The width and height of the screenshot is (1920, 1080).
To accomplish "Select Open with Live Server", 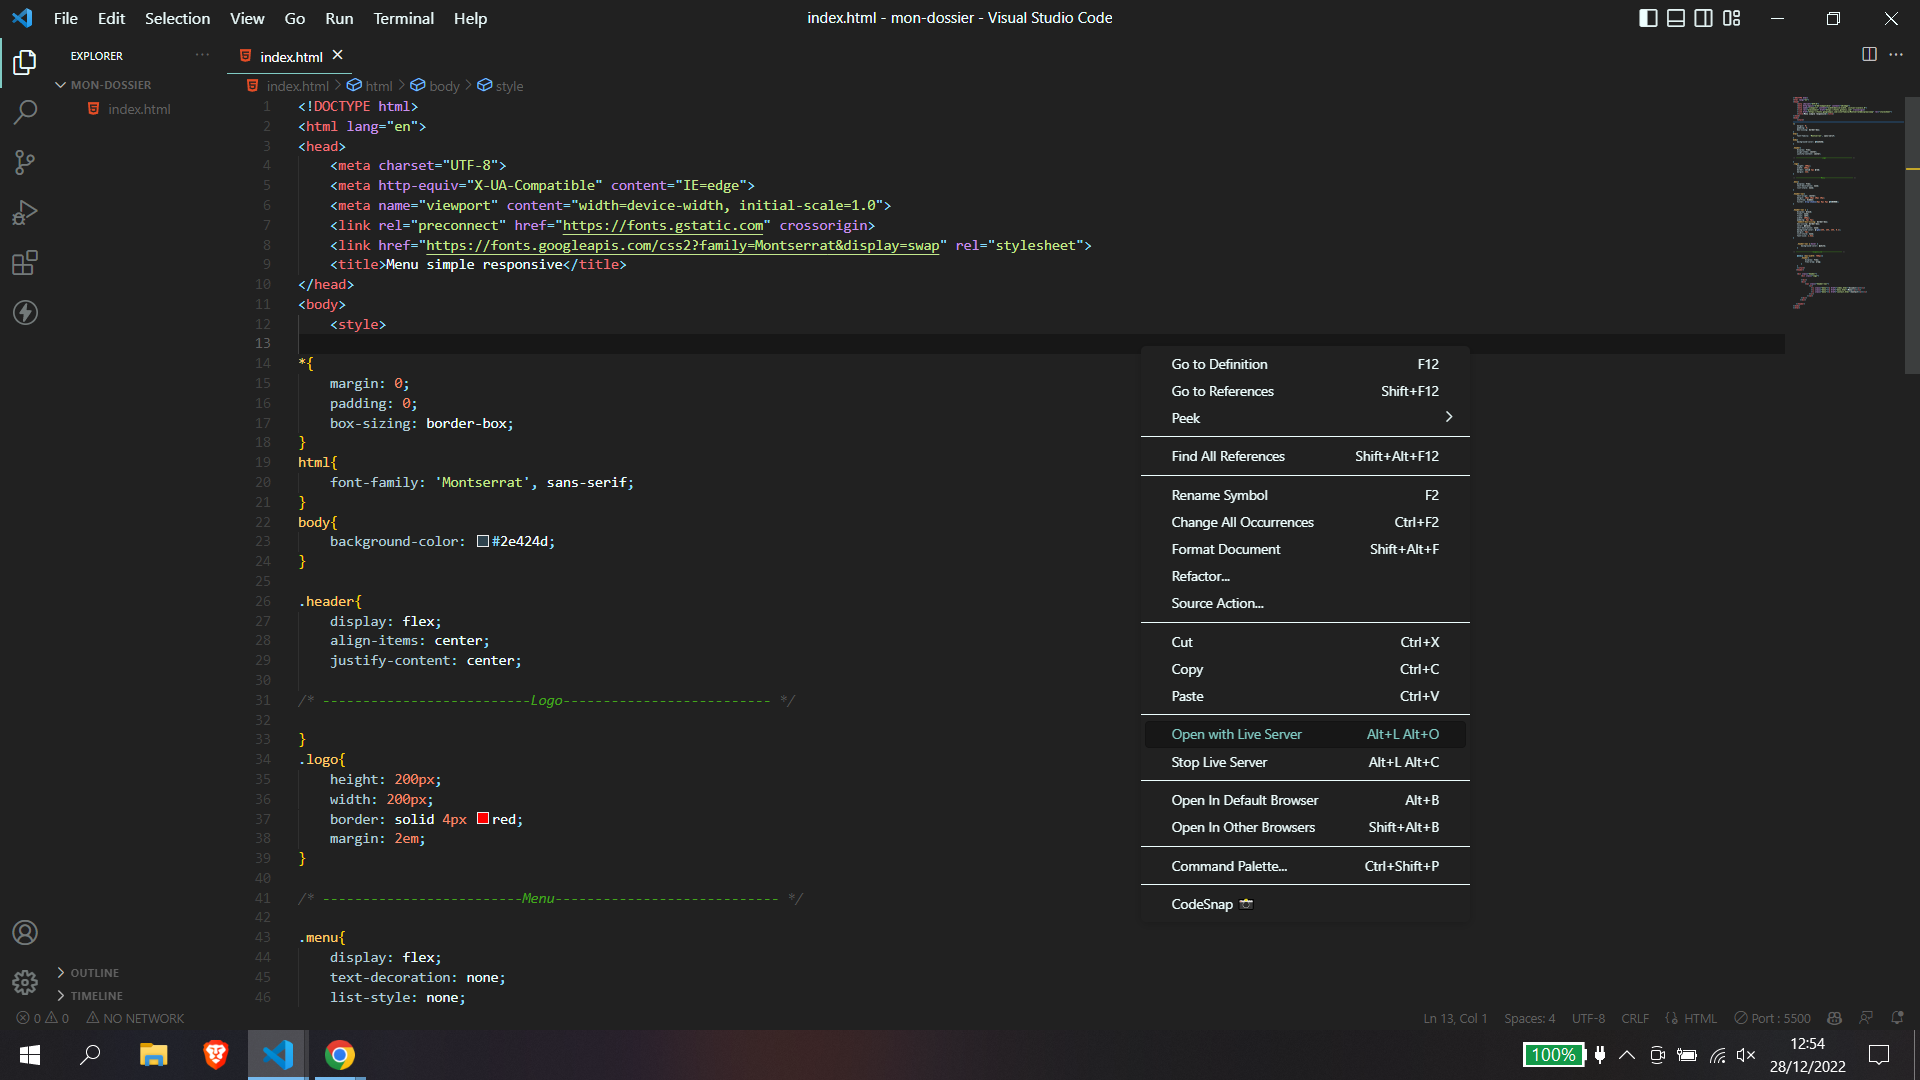I will tap(1236, 734).
